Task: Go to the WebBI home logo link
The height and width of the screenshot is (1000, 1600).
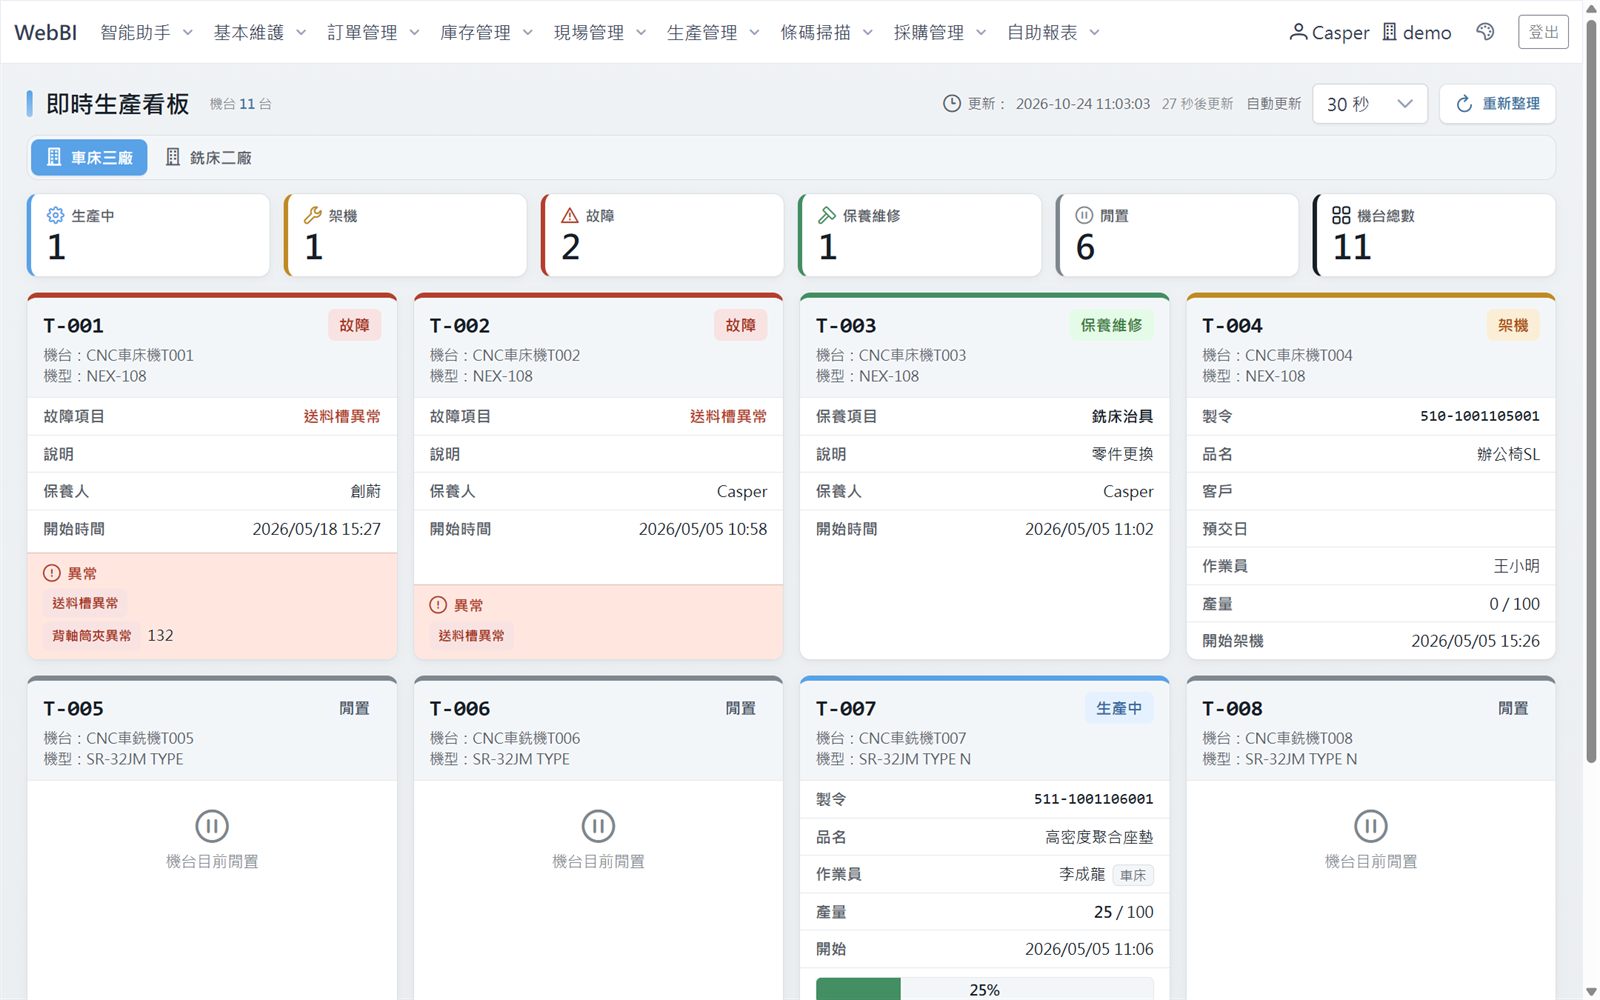Action: (46, 32)
